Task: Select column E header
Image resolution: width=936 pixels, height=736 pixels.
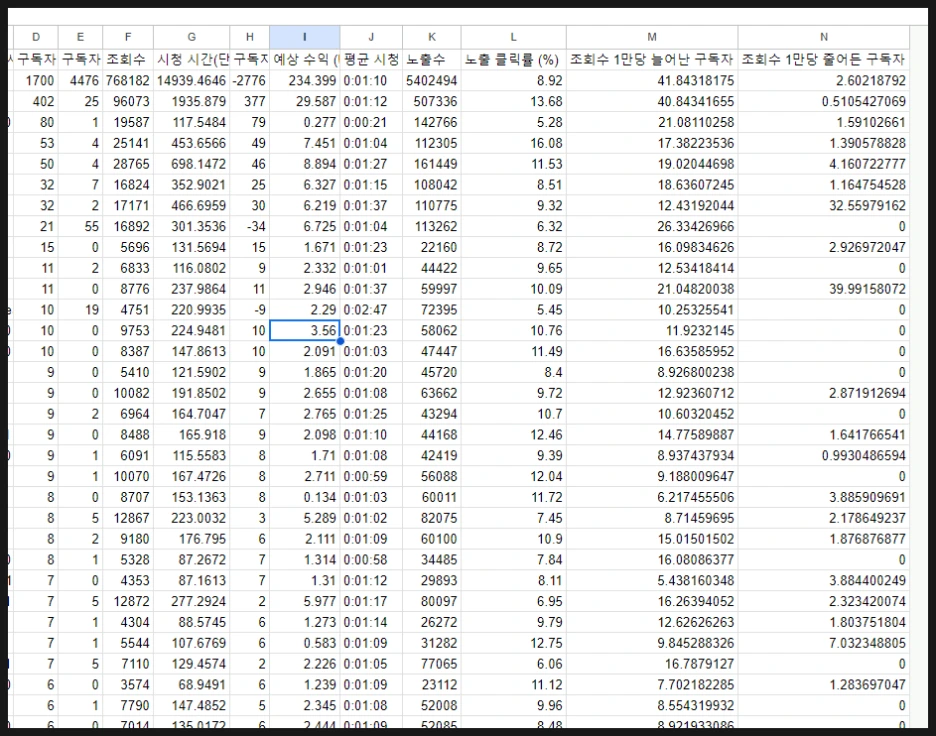Action: 81,37
